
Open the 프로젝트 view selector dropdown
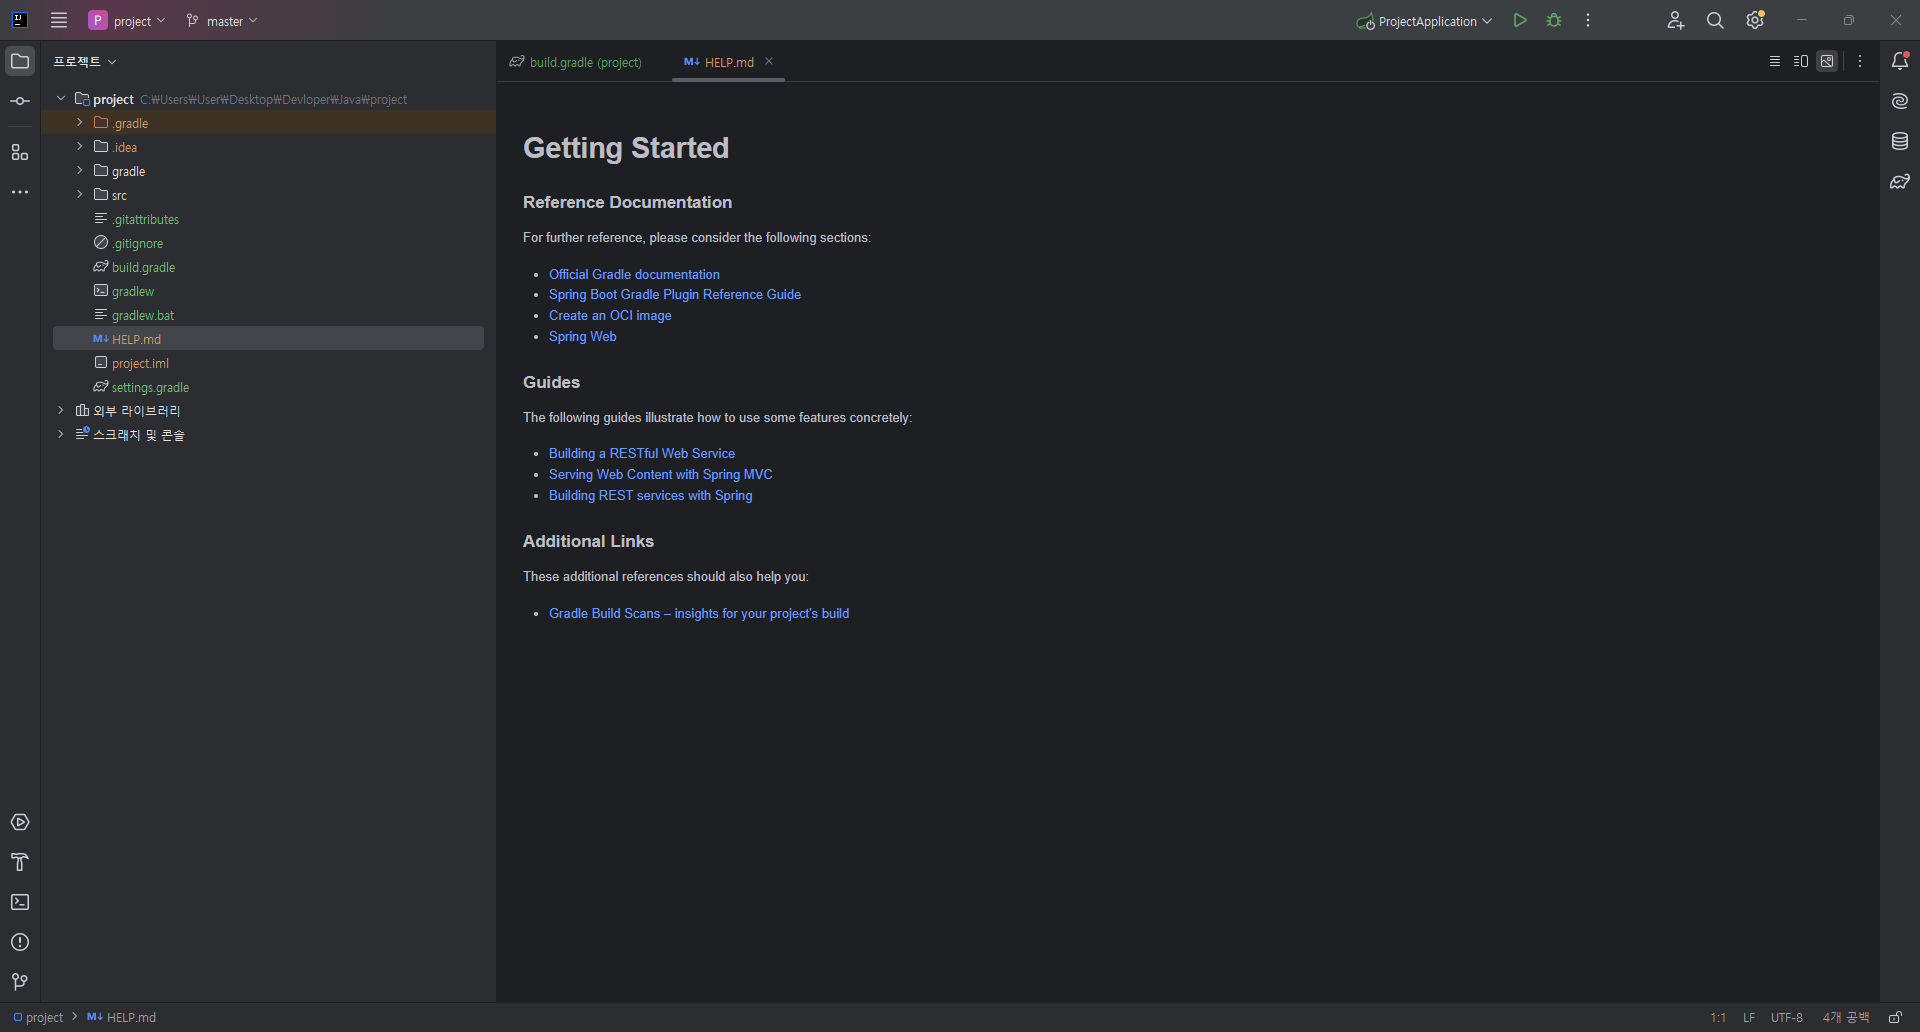pos(85,61)
